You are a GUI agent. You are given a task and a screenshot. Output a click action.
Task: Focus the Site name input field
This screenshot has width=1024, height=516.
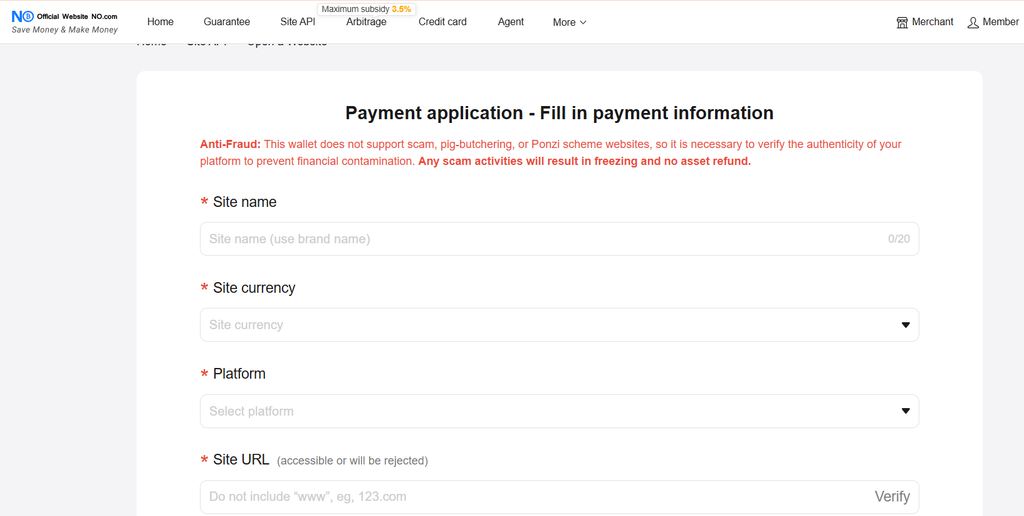click(559, 239)
